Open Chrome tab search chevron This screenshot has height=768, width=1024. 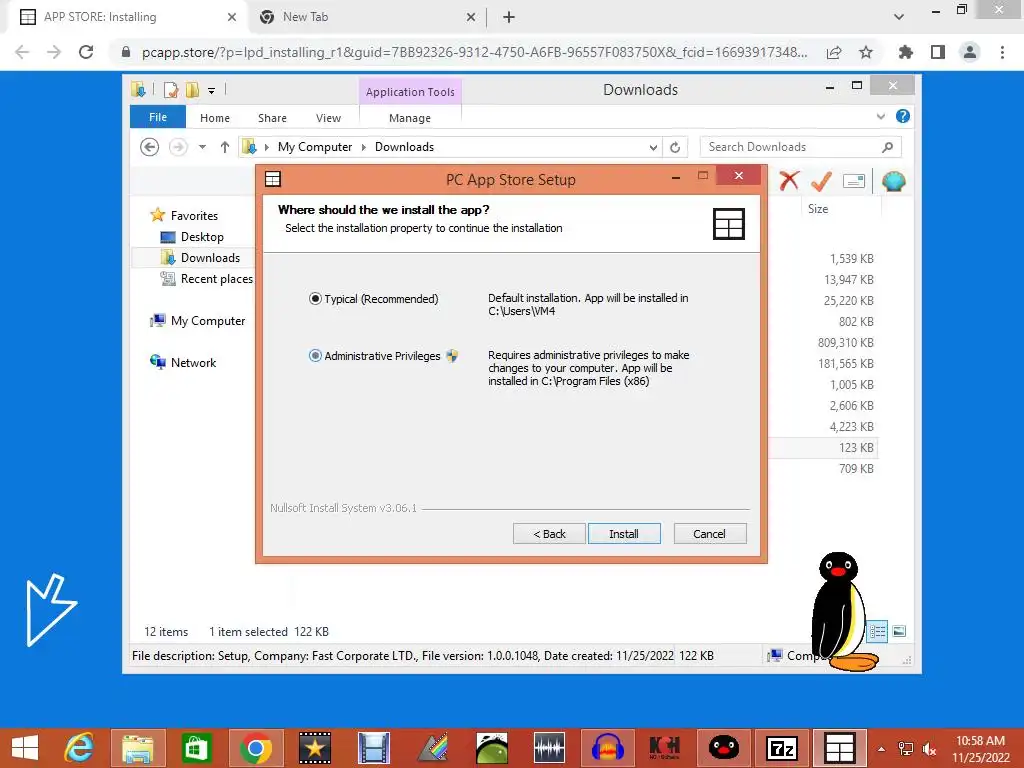[x=899, y=17]
